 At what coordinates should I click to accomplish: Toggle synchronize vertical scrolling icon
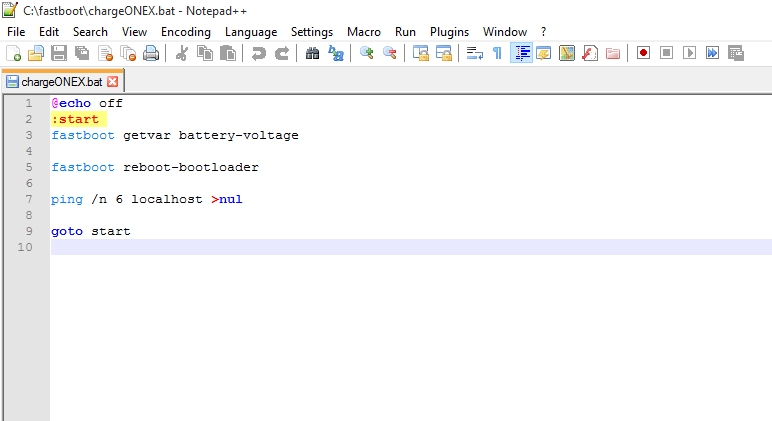tap(420, 53)
